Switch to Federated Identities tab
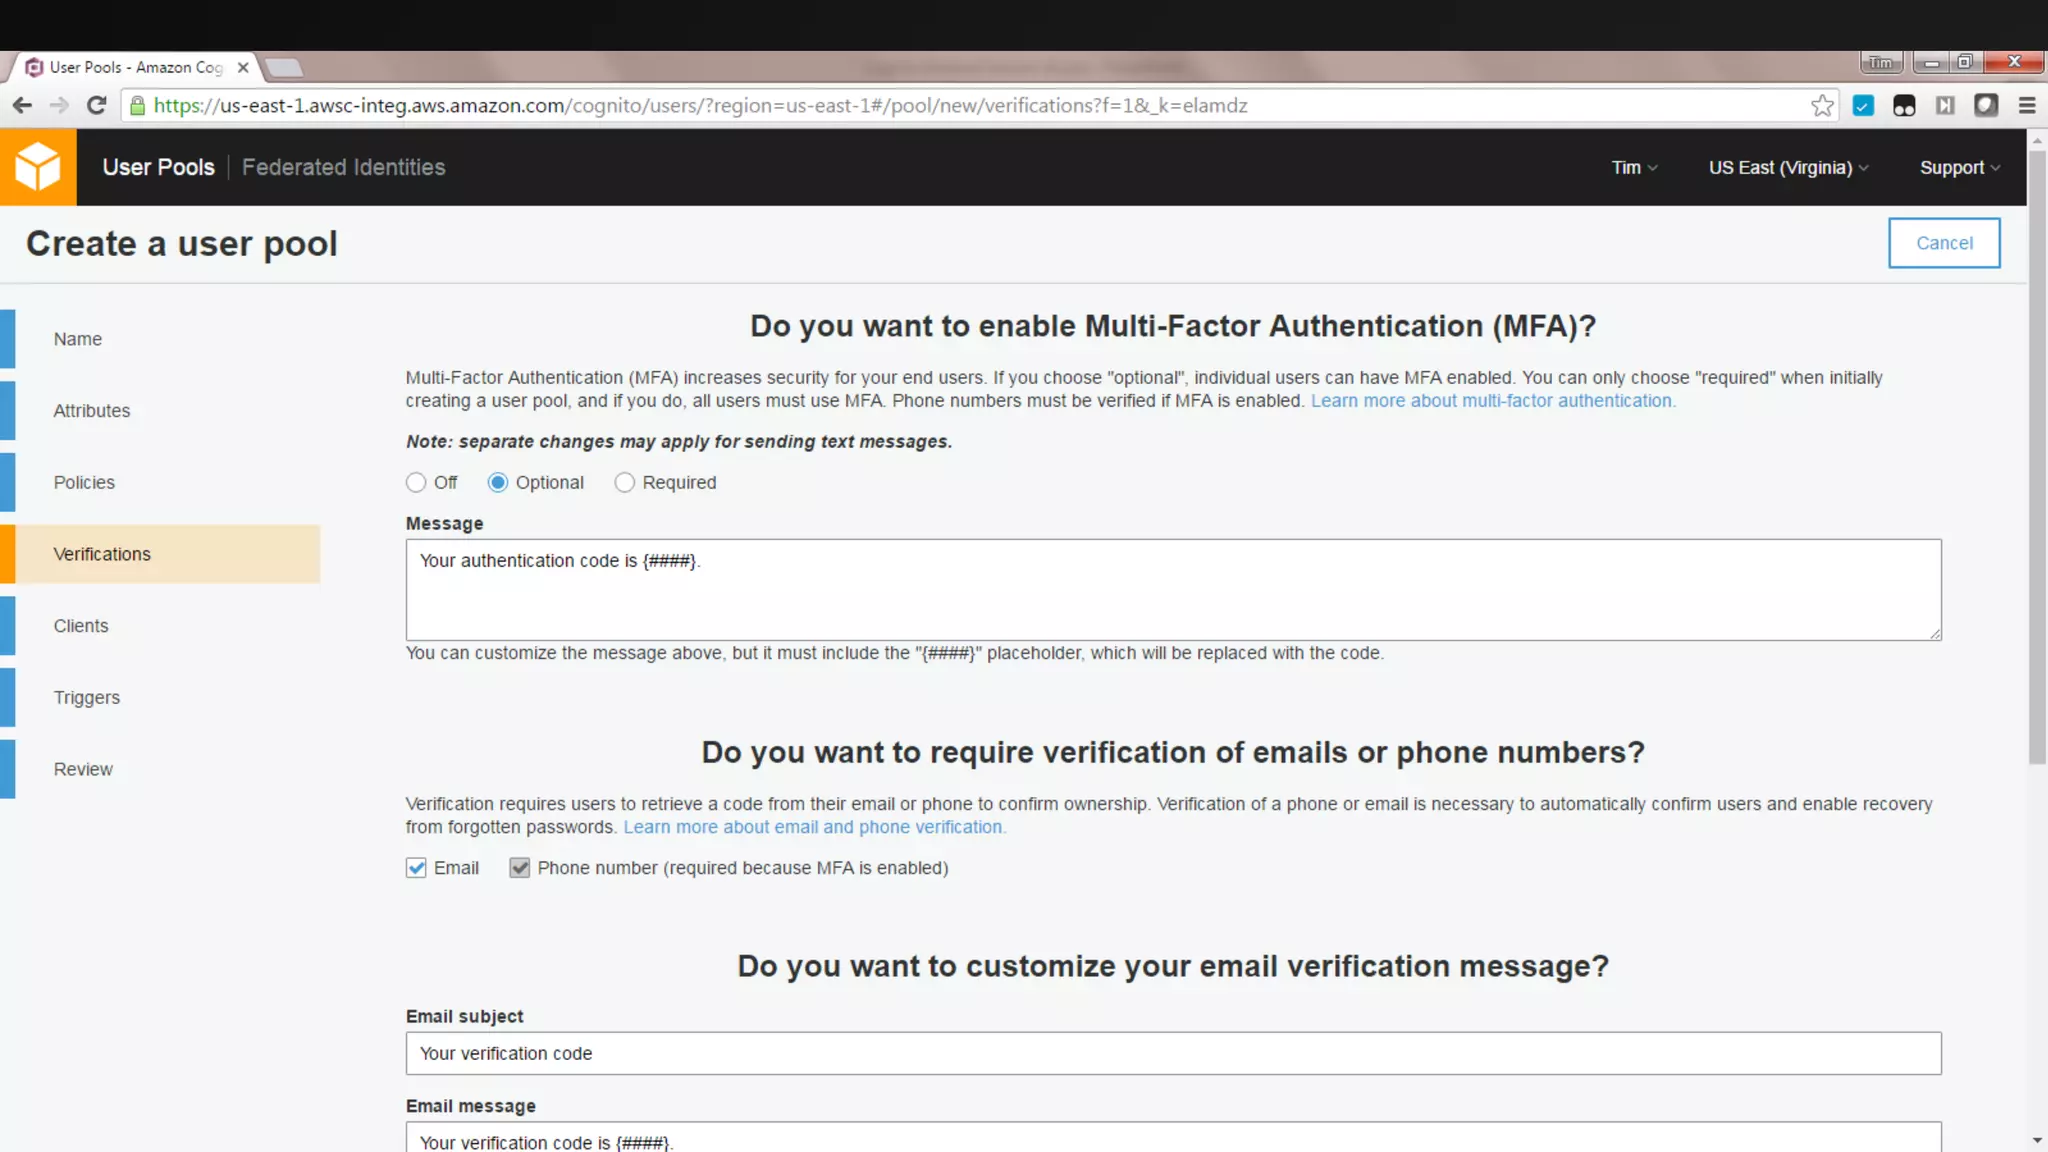This screenshot has width=2048, height=1152. point(343,168)
